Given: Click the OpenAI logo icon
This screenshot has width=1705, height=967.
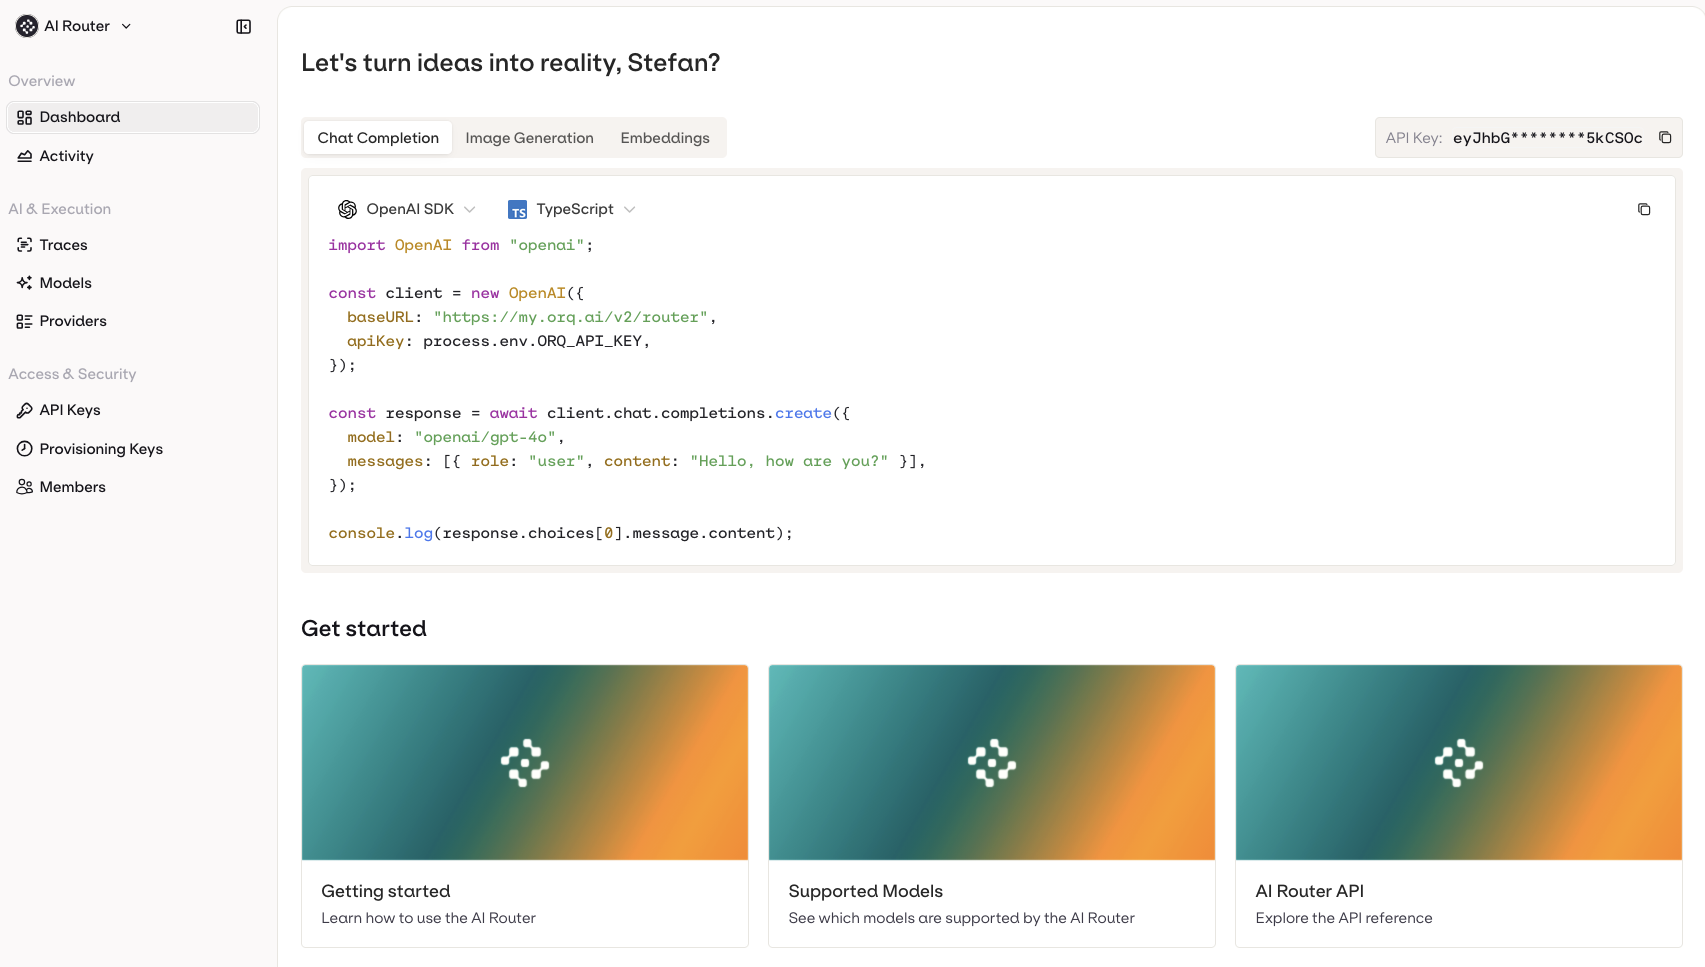Looking at the screenshot, I should [348, 209].
